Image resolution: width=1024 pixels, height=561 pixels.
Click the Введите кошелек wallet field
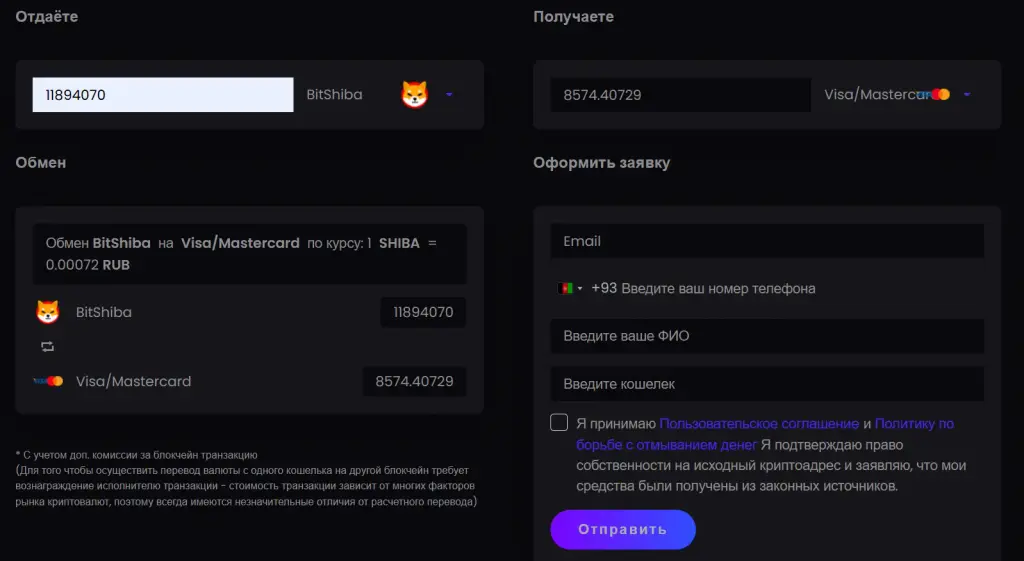pyautogui.click(x=767, y=384)
